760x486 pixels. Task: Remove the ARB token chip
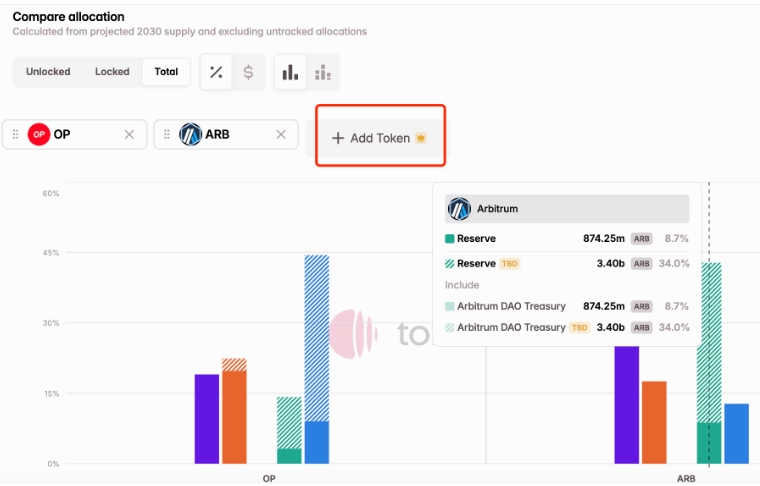(x=281, y=134)
